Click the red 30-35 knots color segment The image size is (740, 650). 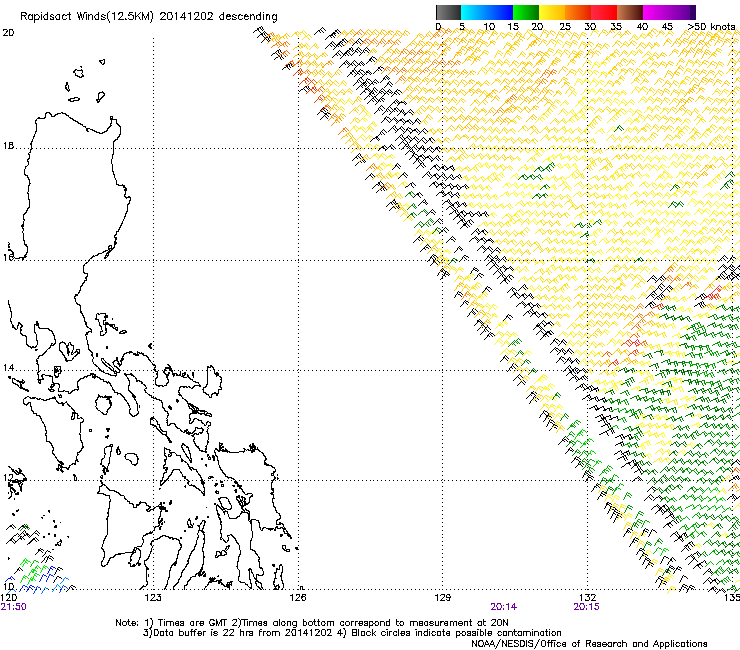click(x=604, y=12)
